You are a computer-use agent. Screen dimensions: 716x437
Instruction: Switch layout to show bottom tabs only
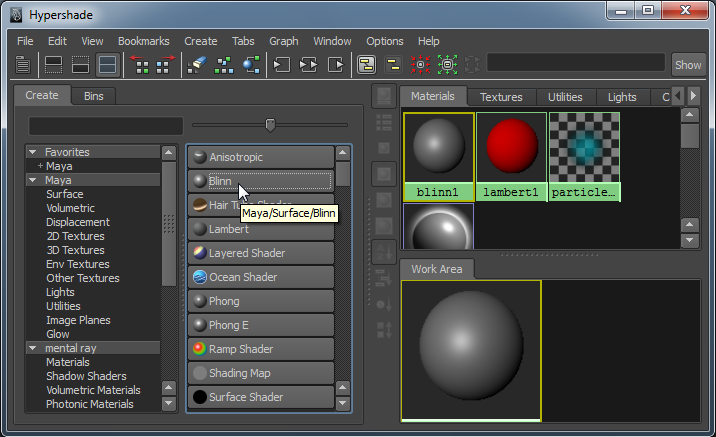(x=81, y=65)
